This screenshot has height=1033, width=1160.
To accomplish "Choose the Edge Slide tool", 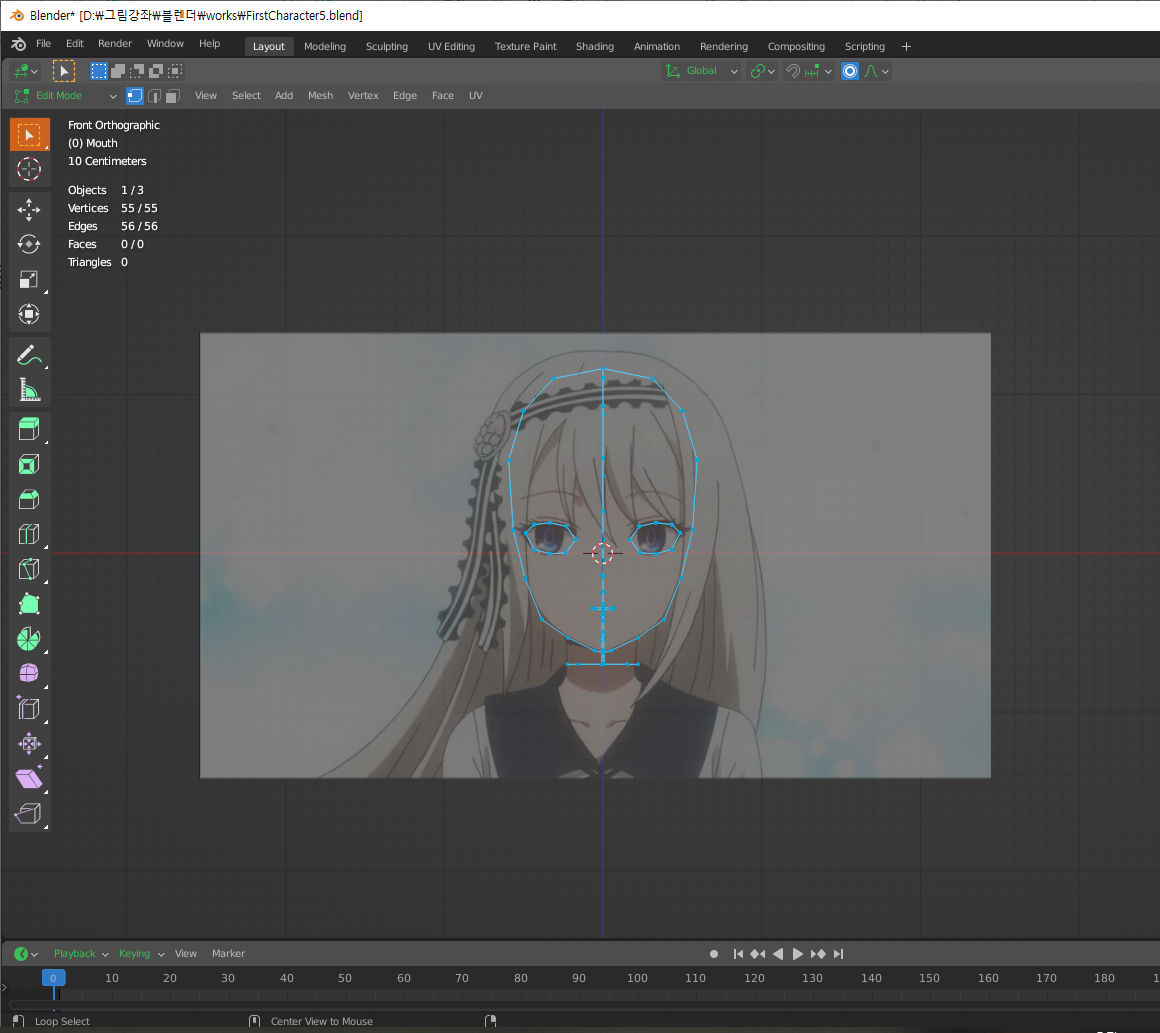I will [x=30, y=708].
